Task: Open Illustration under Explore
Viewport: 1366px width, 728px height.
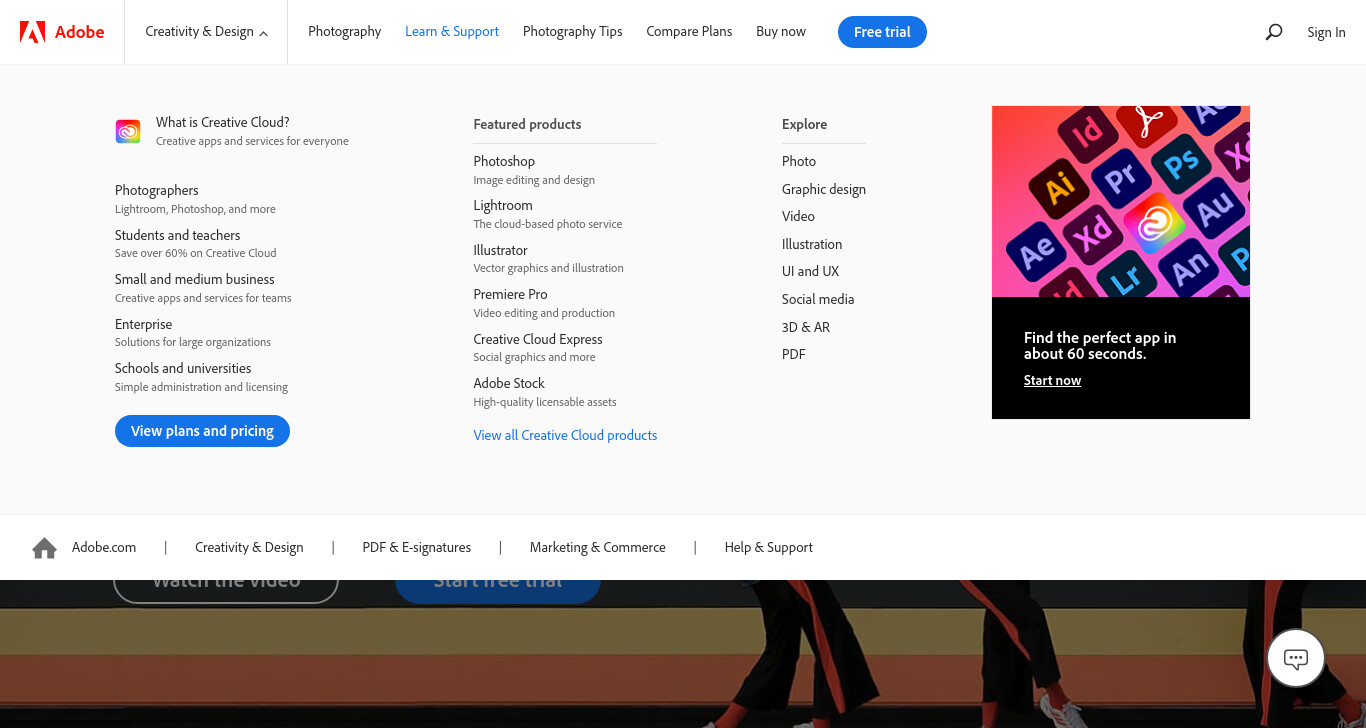Action: click(812, 244)
